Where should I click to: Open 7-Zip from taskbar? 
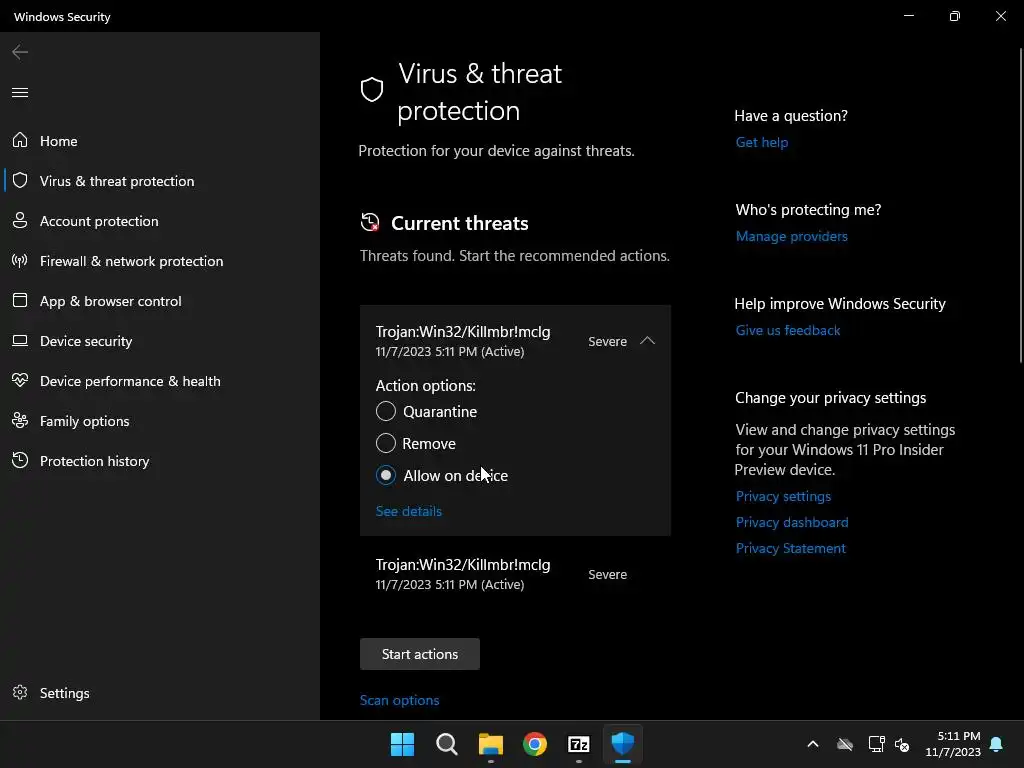(579, 744)
